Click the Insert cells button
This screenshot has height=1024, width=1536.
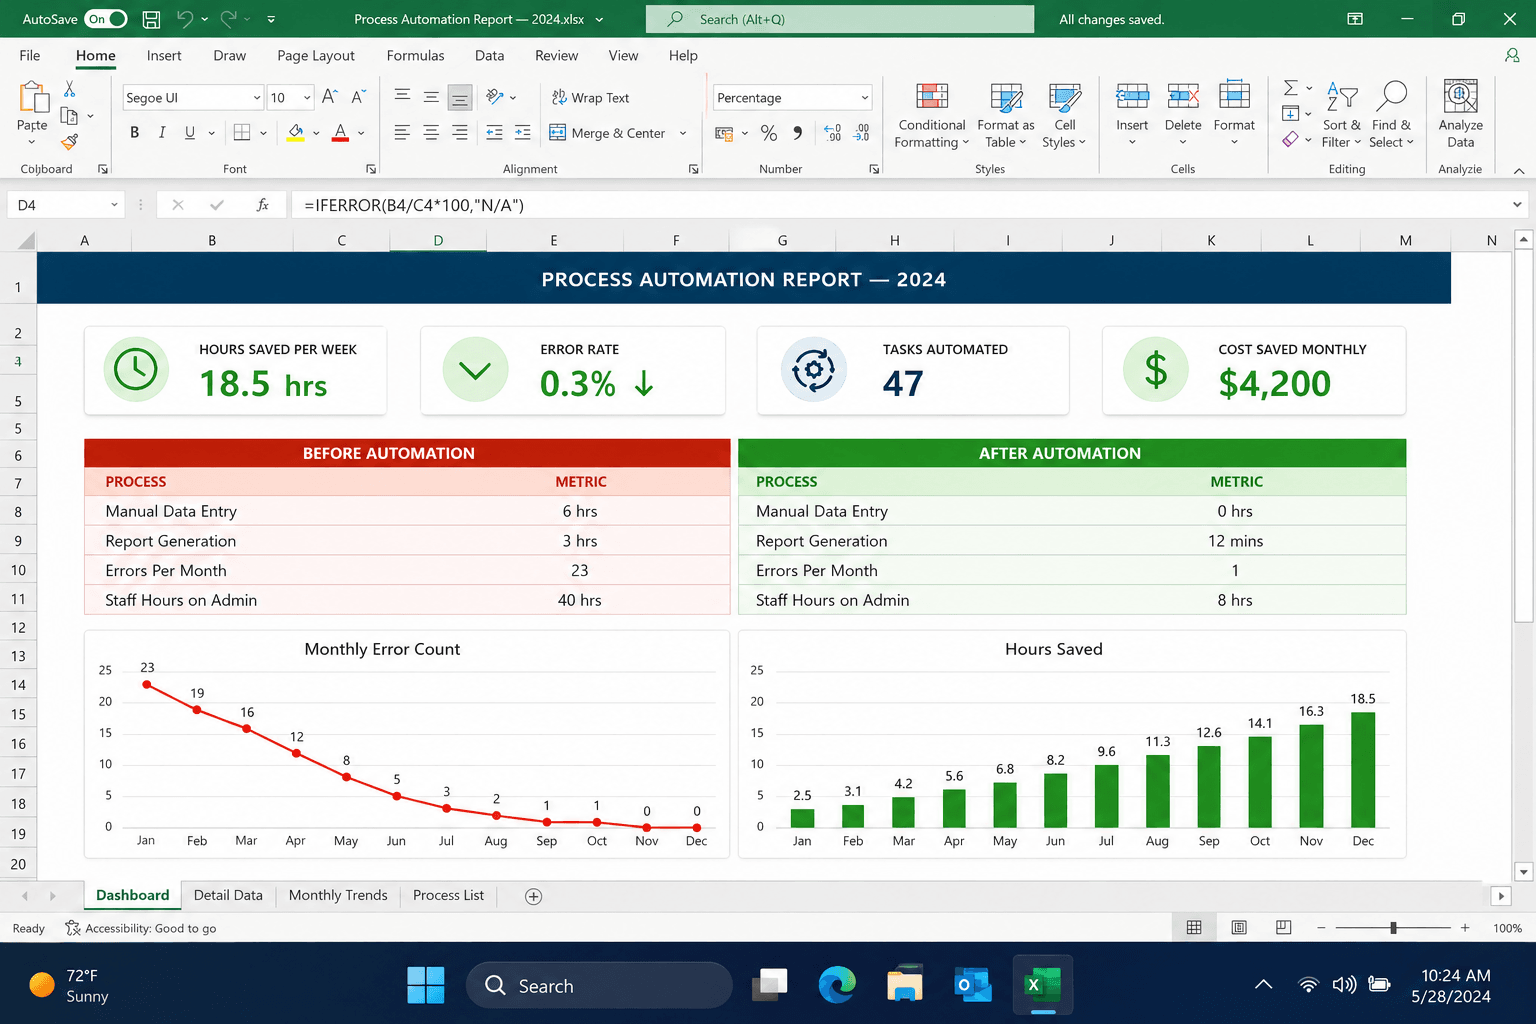point(1132,114)
